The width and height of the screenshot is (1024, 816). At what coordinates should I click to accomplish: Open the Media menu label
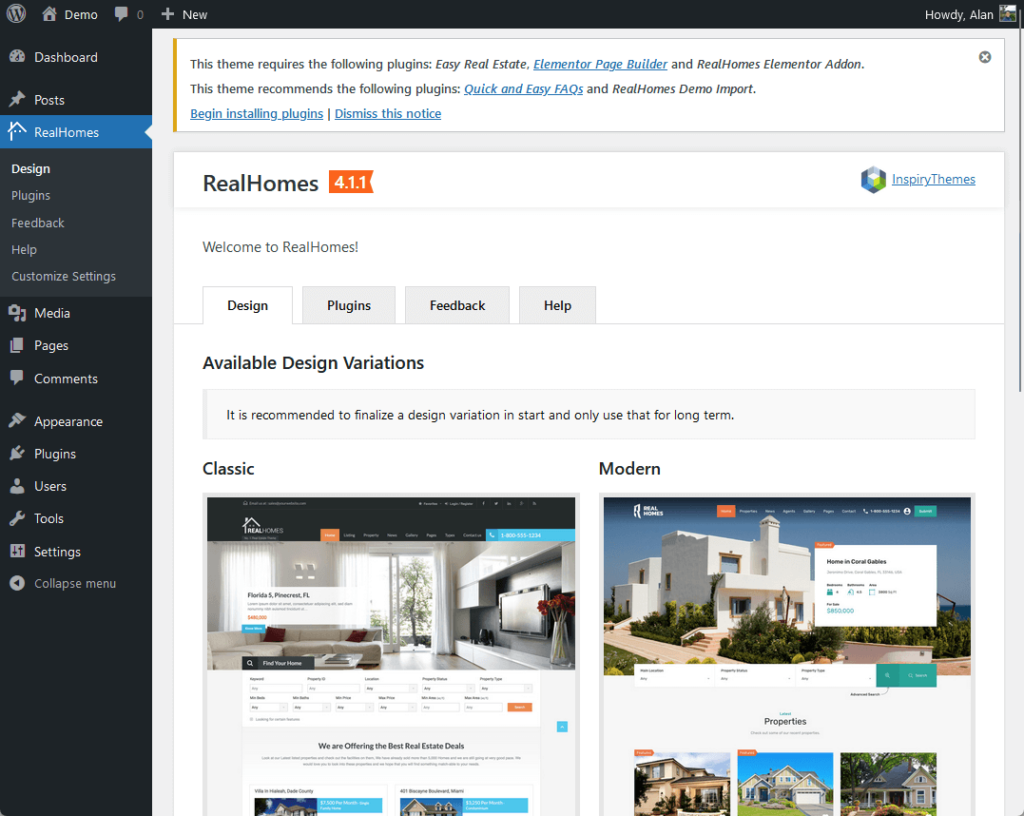click(x=52, y=313)
